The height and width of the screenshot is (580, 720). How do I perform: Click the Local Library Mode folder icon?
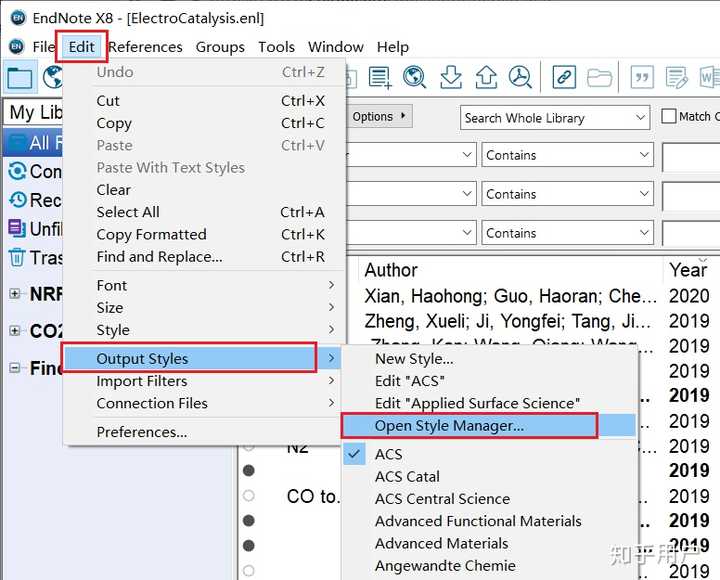20,77
